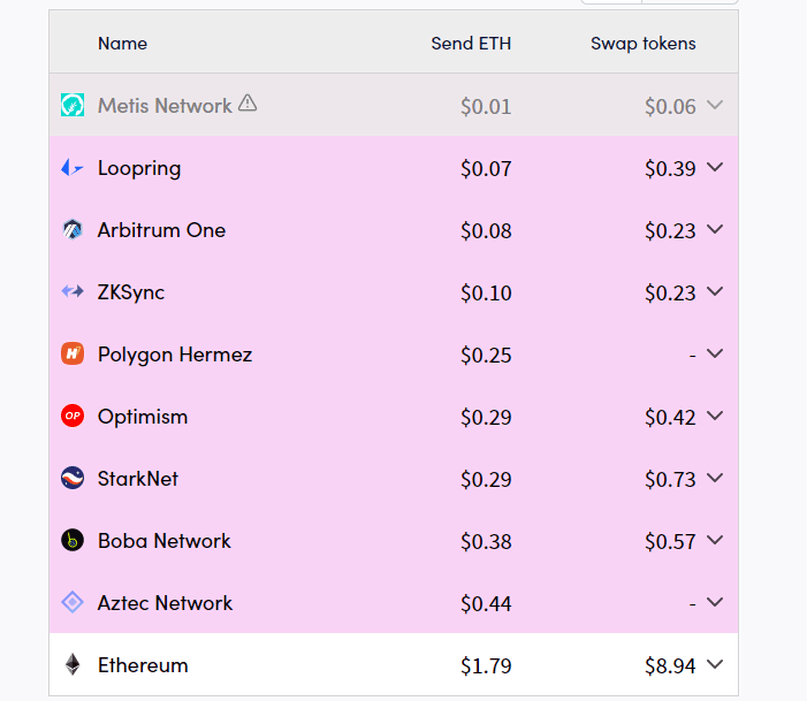Click the ZKSync arrows logo
This screenshot has width=807, height=701.
(x=73, y=292)
